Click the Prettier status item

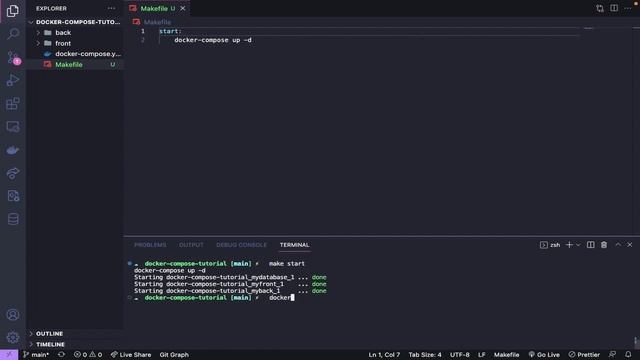pos(584,355)
